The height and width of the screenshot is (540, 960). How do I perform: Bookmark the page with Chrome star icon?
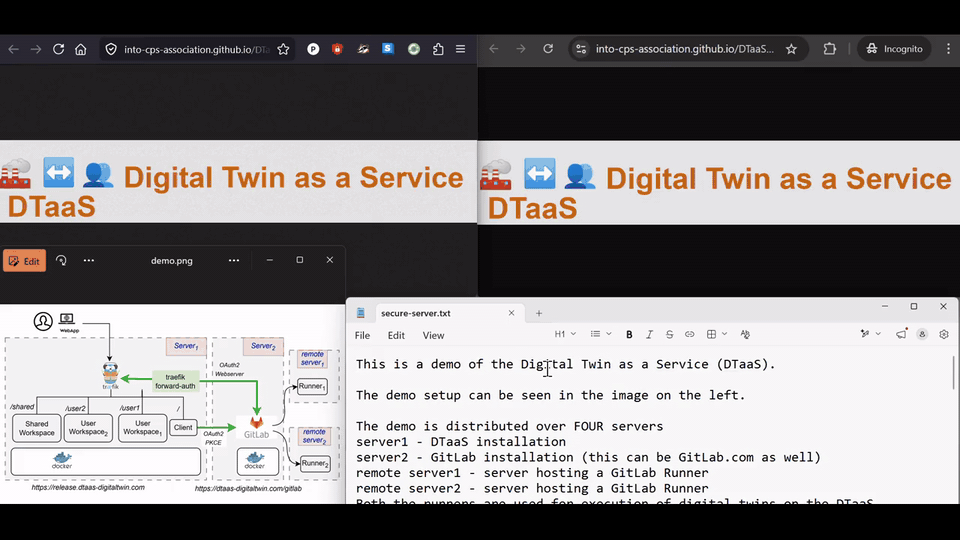(x=791, y=49)
